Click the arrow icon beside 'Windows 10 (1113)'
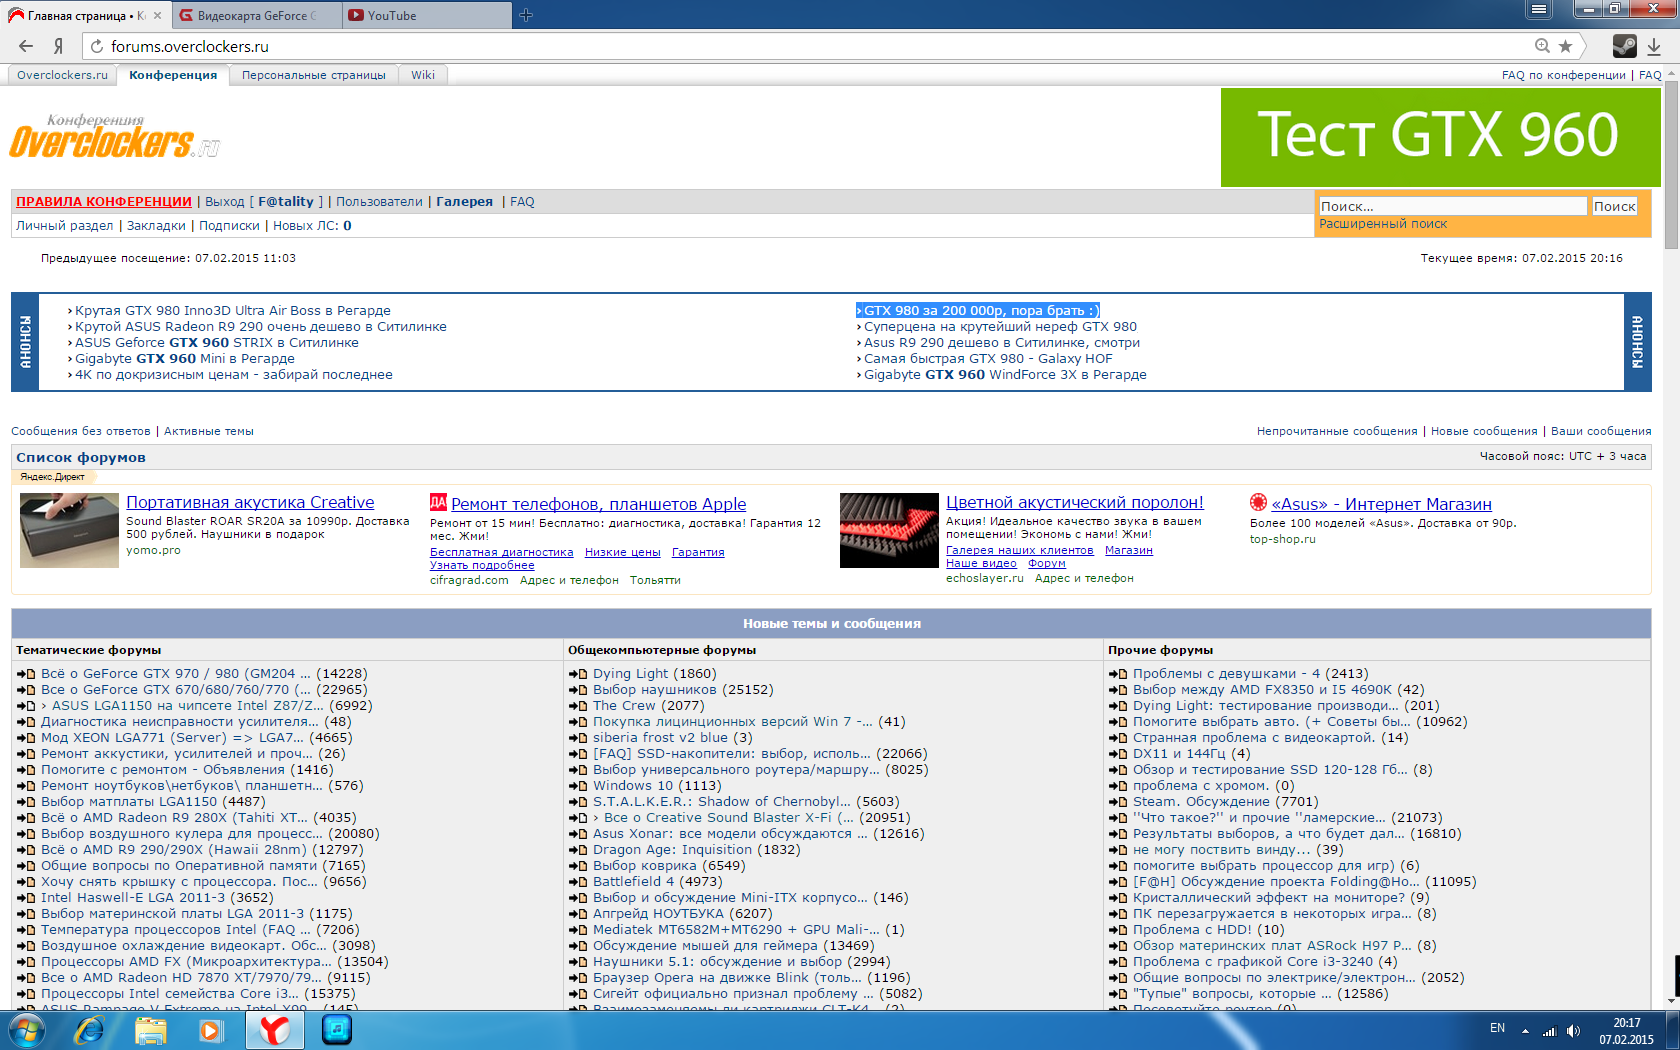1680x1050 pixels. point(577,786)
